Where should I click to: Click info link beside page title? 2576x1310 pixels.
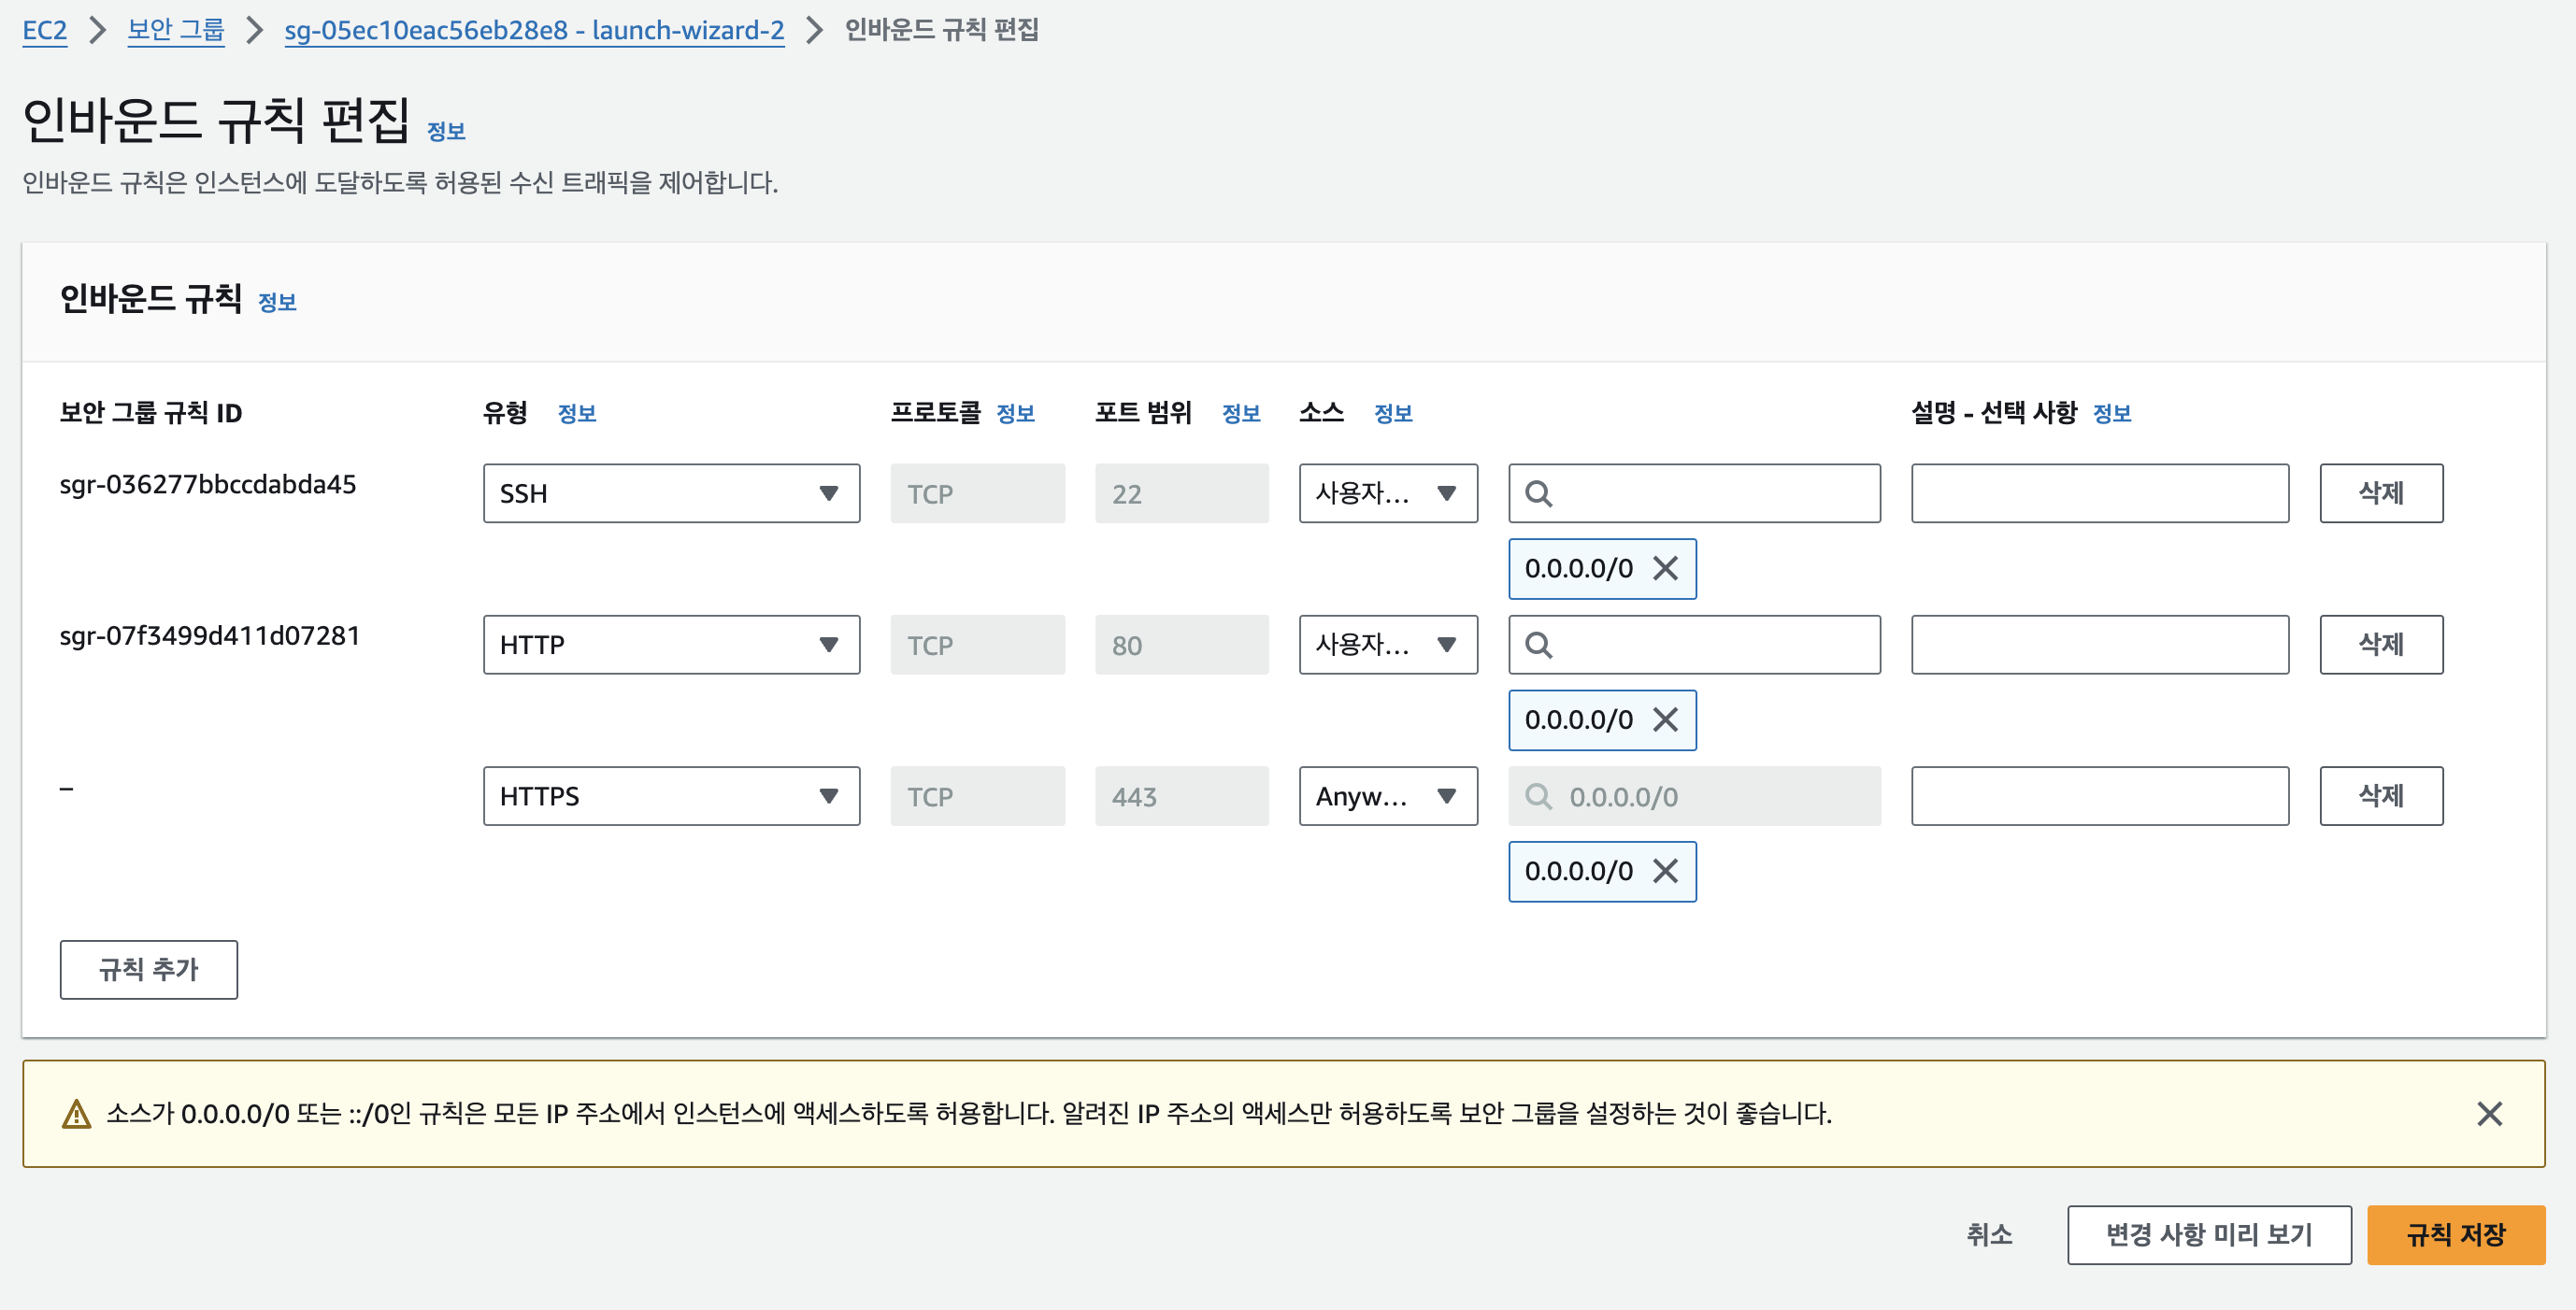tap(446, 132)
